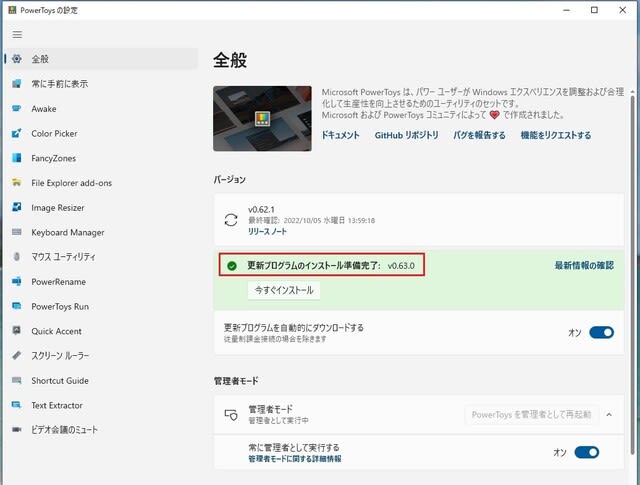Open 管理者モードに関する詳細情報 link
The height and width of the screenshot is (485, 640).
[295, 459]
